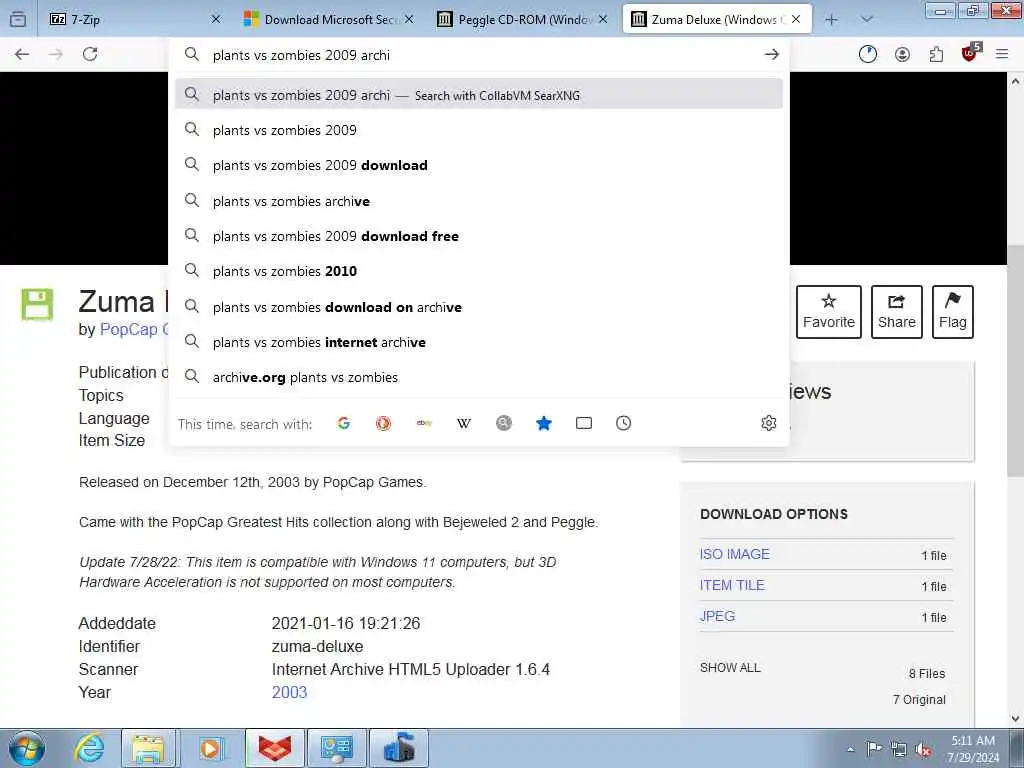The width and height of the screenshot is (1024, 768).
Task: Open the uBlock Origin shield icon
Action: click(970, 54)
